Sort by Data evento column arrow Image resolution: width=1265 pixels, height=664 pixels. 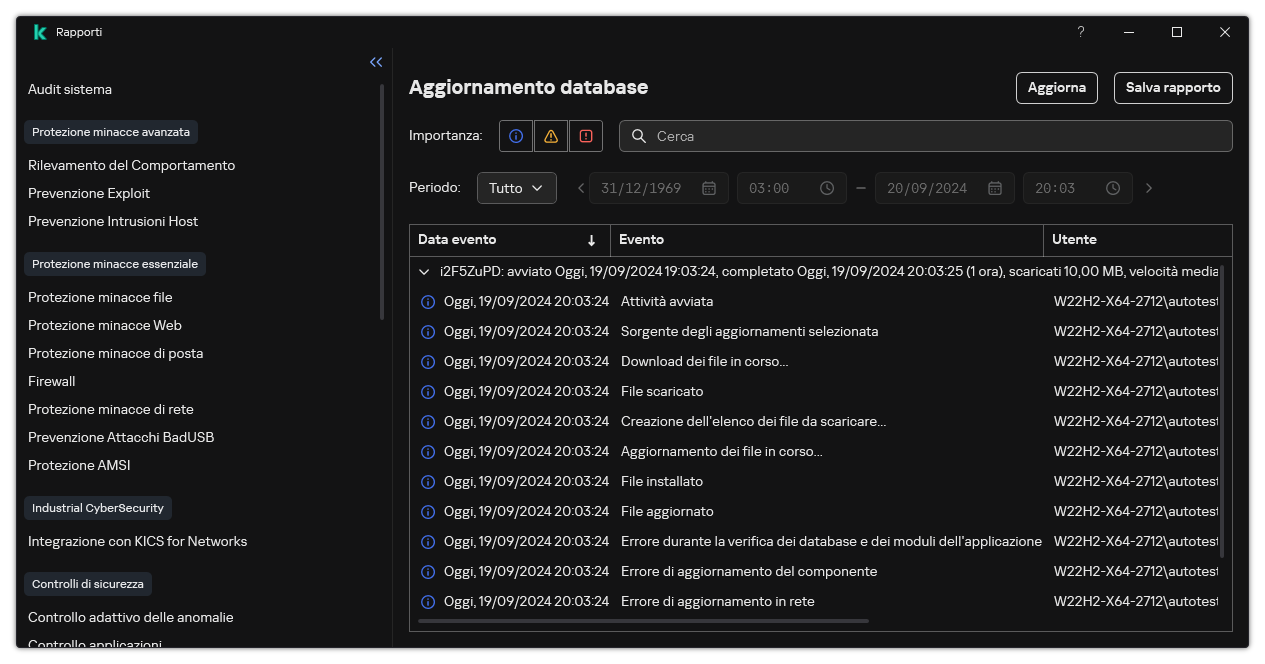click(591, 240)
